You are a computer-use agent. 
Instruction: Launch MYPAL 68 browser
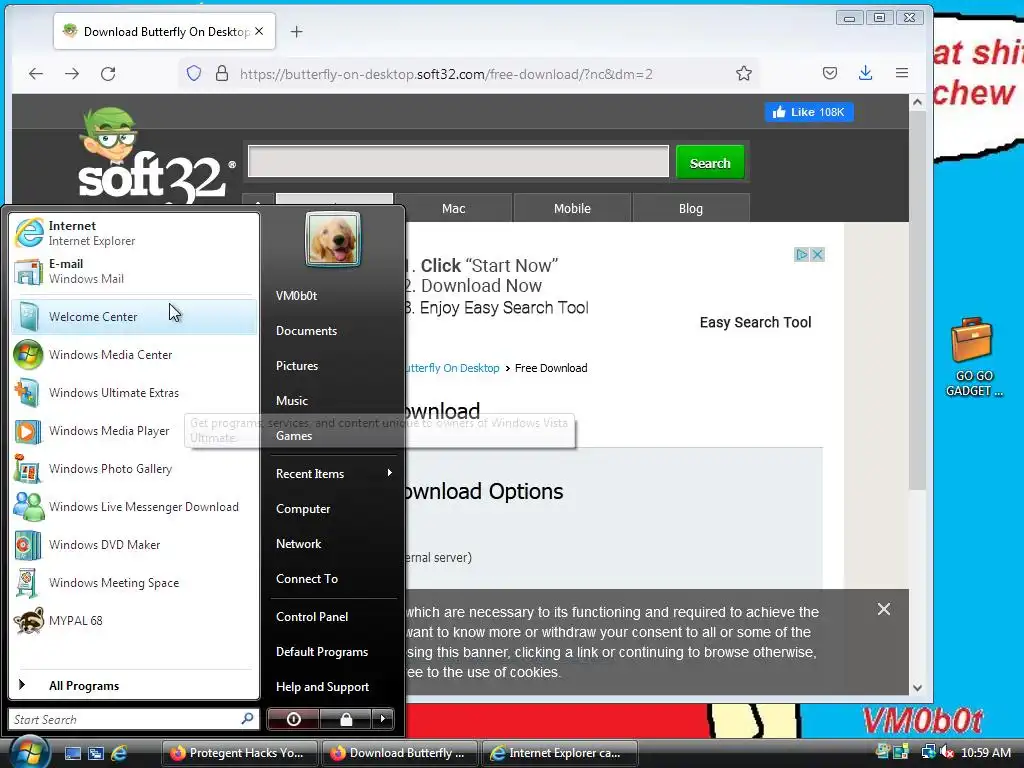coord(134,620)
